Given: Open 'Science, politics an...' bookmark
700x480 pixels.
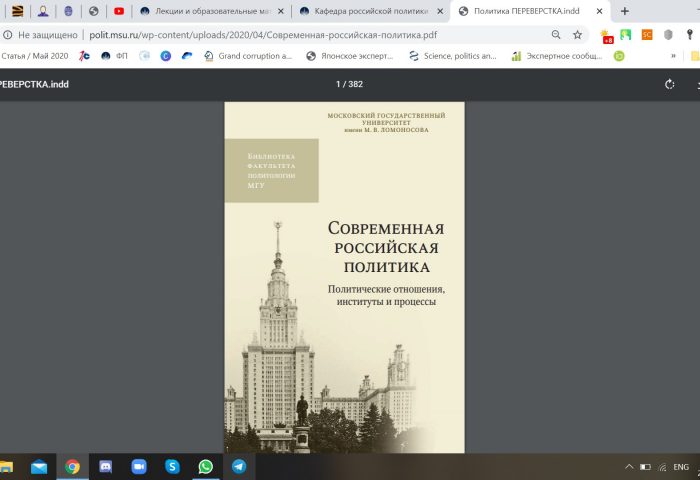Looking at the screenshot, I should click(452, 56).
